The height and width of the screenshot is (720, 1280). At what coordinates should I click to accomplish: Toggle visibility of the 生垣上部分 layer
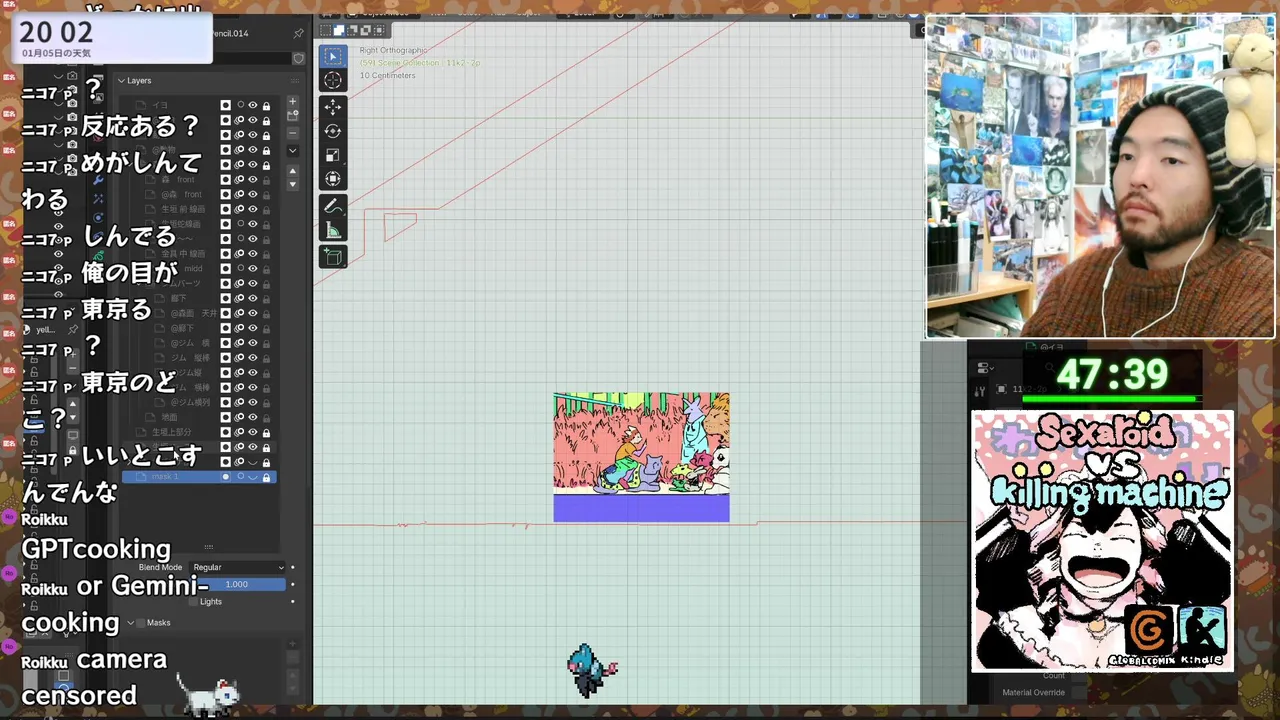point(253,432)
